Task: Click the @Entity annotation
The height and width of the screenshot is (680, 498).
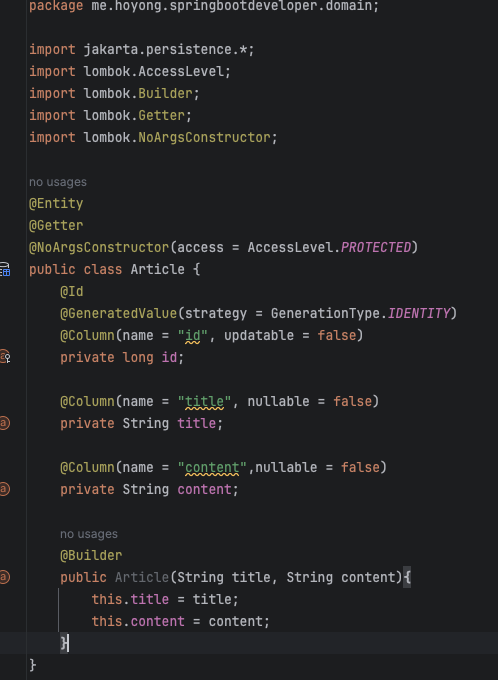Action: pos(56,203)
